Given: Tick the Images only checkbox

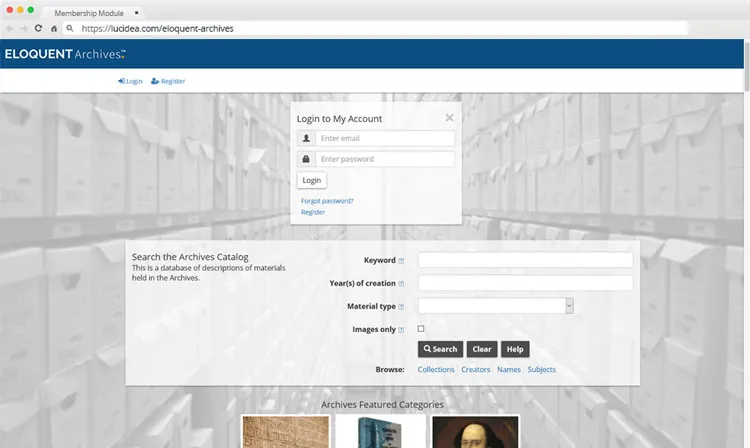Looking at the screenshot, I should (421, 328).
